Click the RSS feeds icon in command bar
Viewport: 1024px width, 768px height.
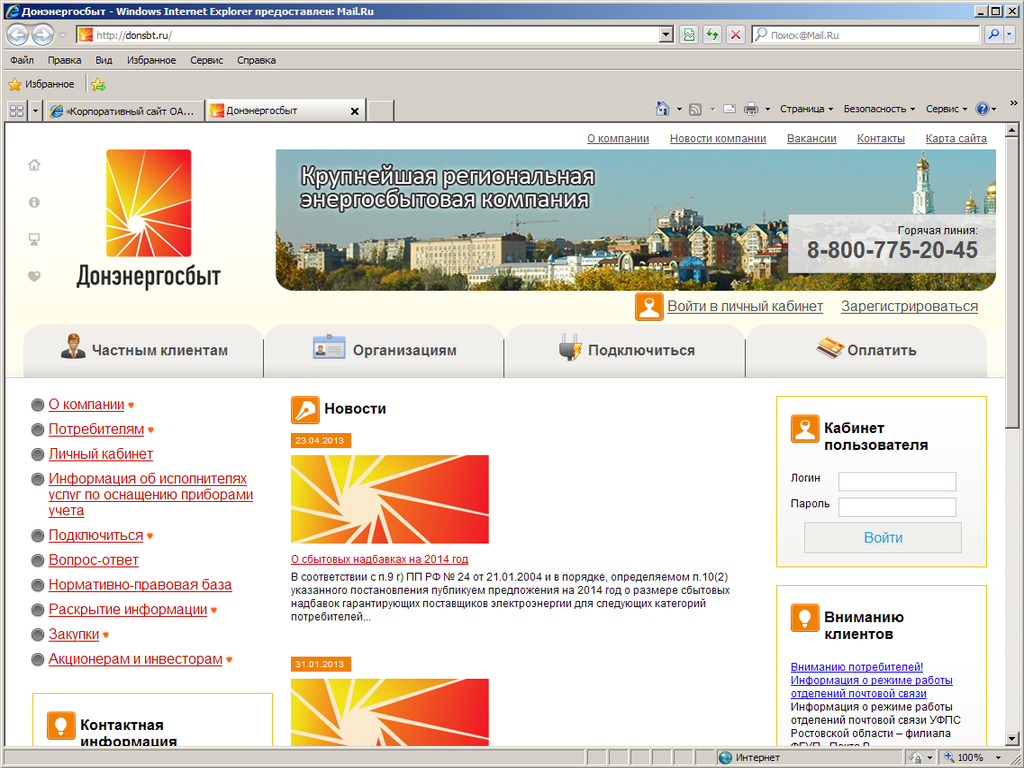pyautogui.click(x=696, y=109)
